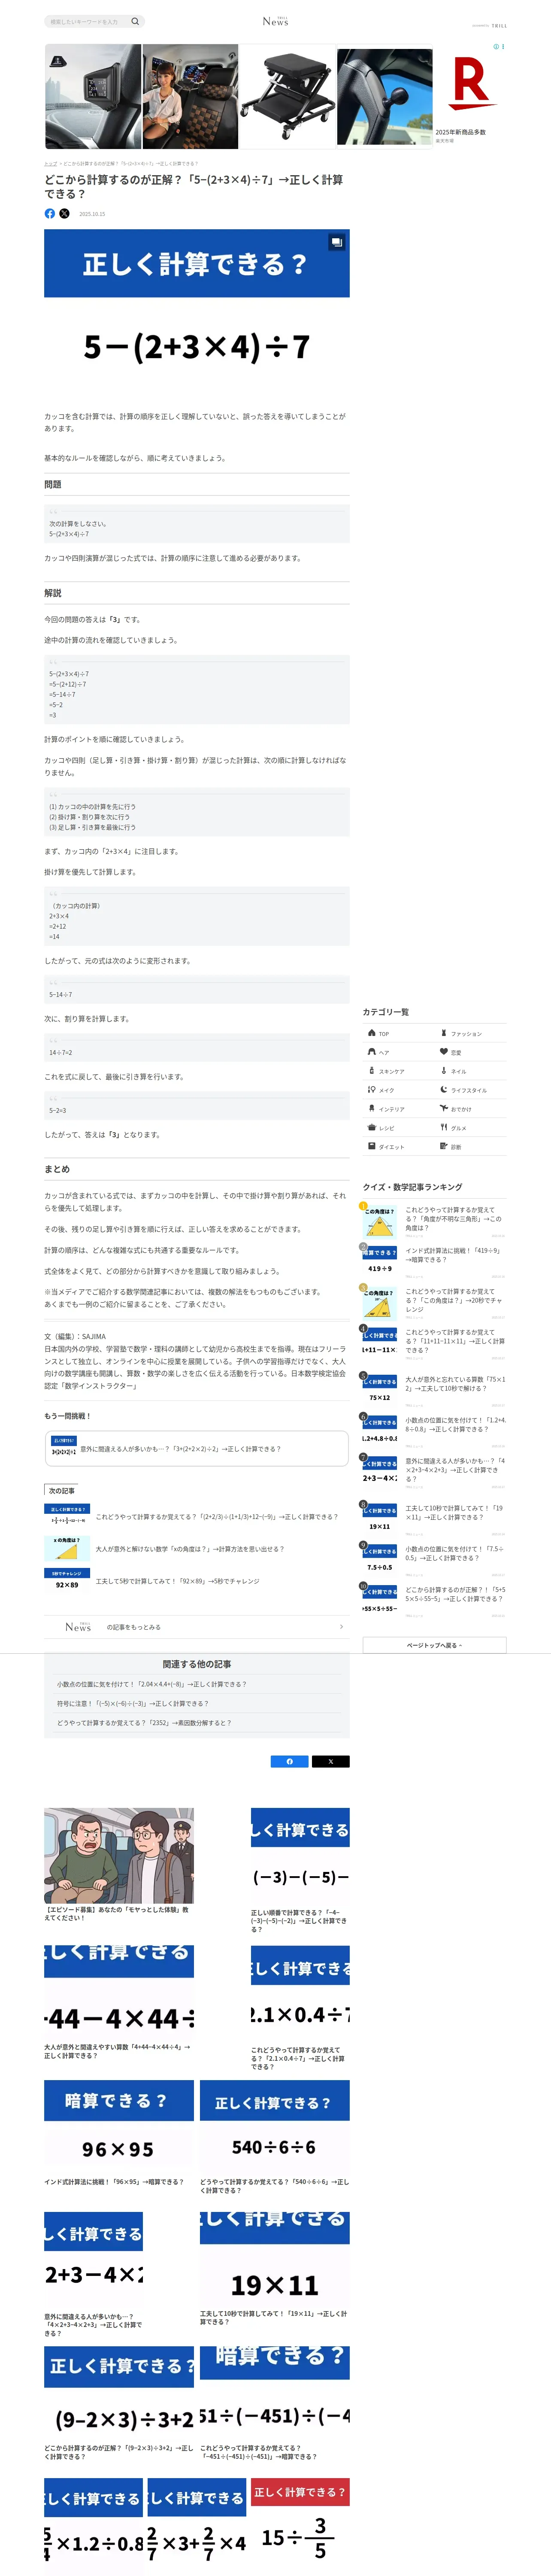Open card 44+44−4×44÷4
This screenshot has height=2576, width=551.
tap(119, 2003)
